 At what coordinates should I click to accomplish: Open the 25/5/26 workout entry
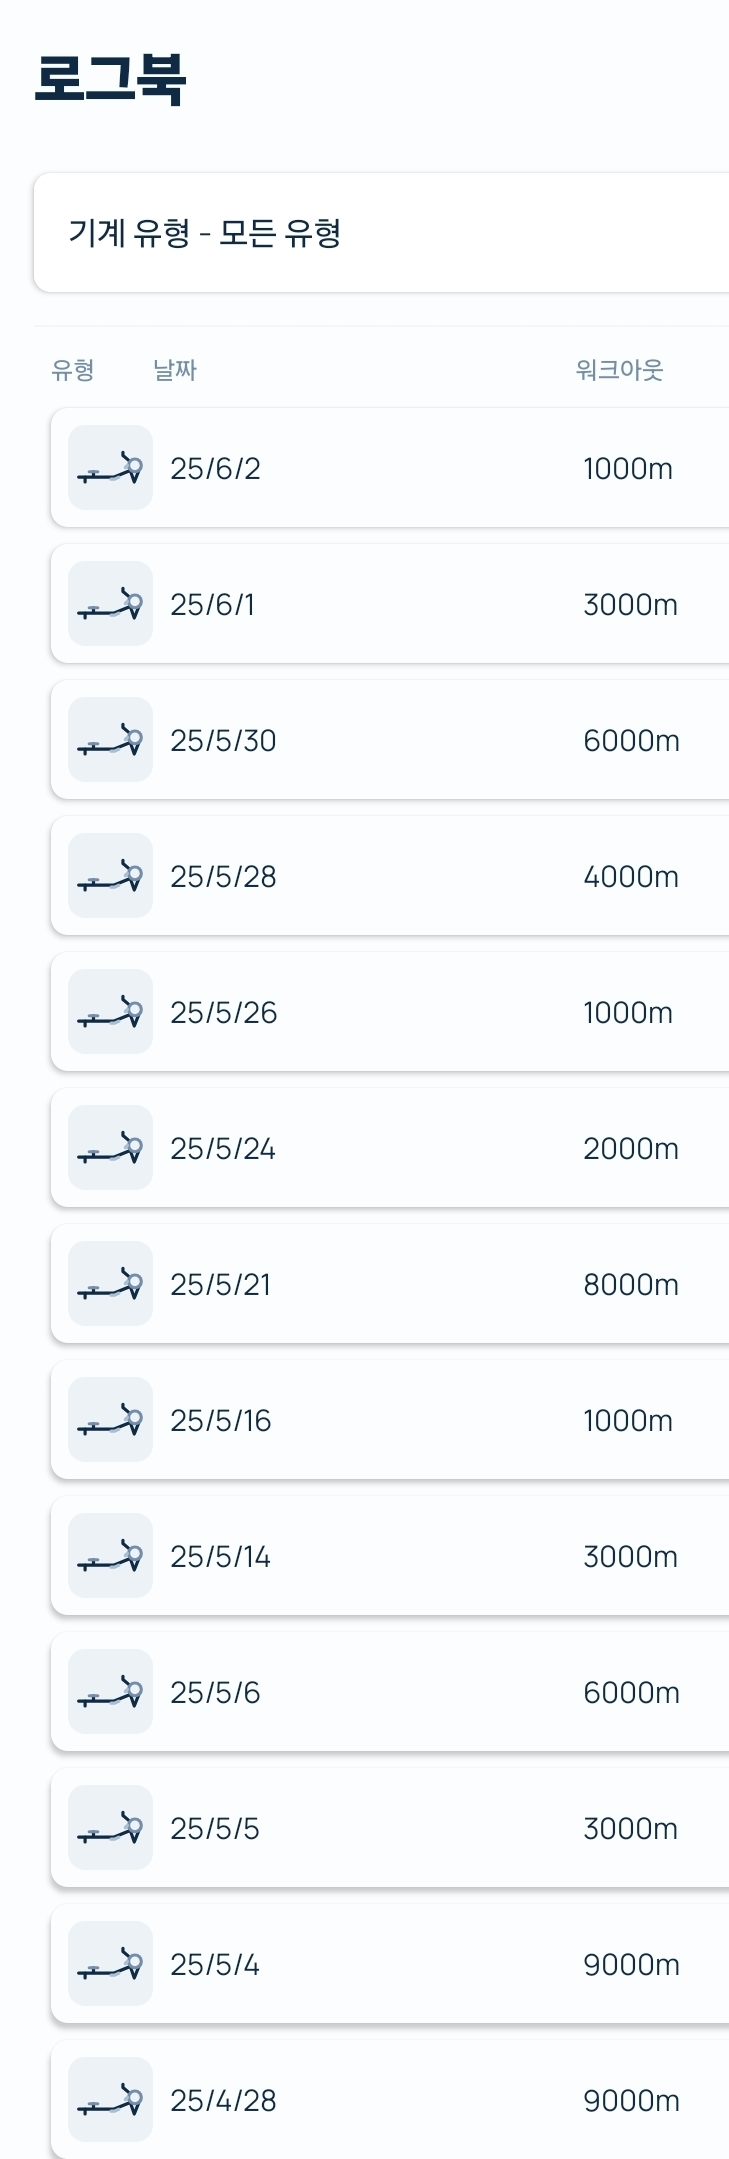(x=390, y=1012)
